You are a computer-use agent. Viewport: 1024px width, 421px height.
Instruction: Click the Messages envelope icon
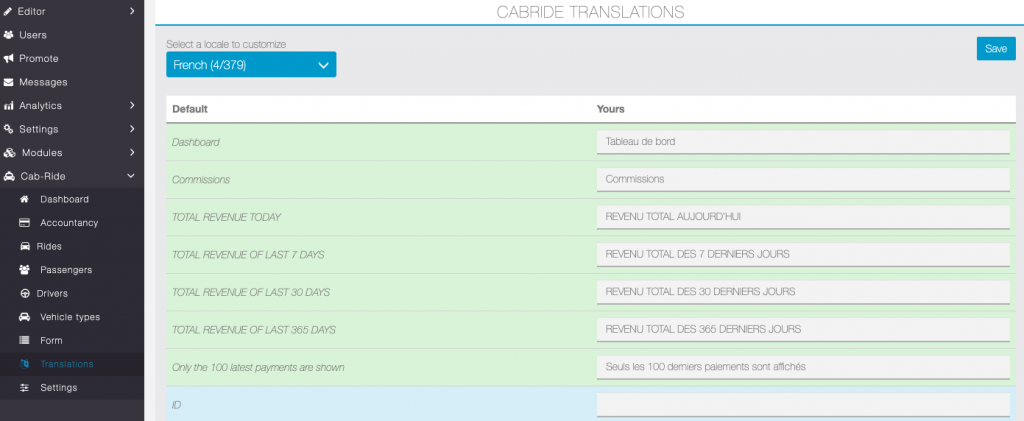pyautogui.click(x=9, y=82)
